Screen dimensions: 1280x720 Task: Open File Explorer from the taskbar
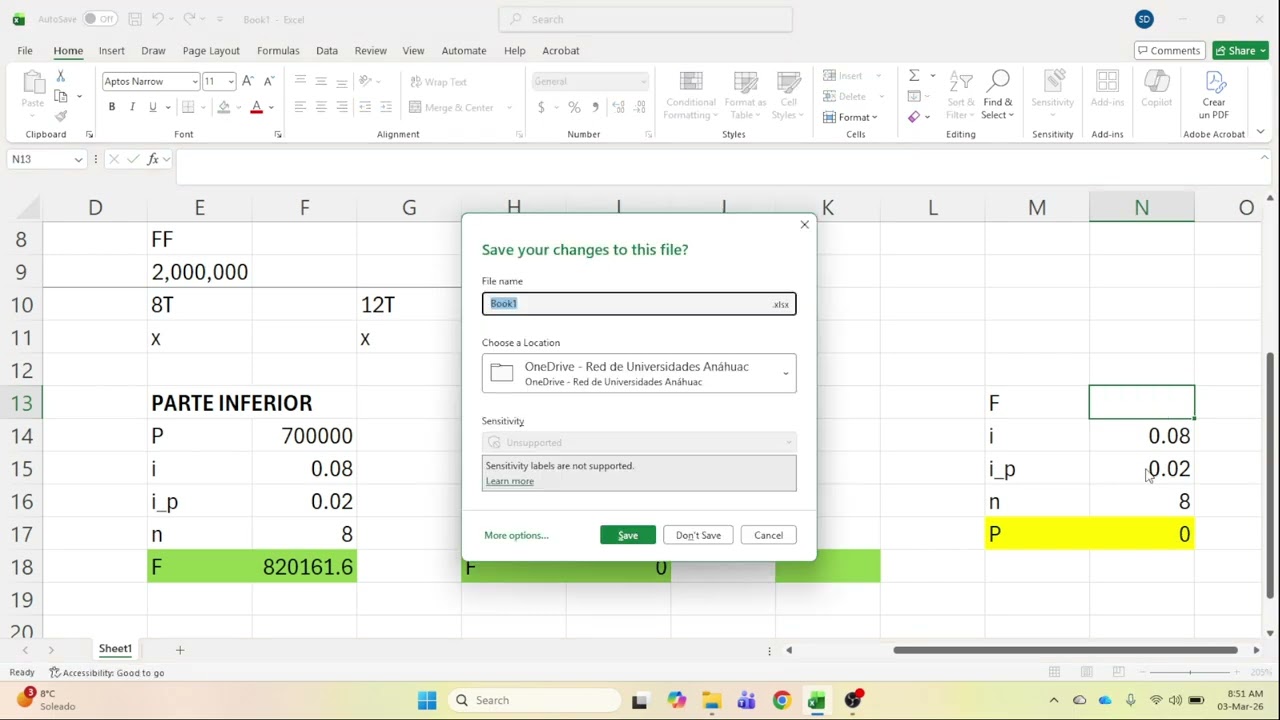tap(711, 700)
